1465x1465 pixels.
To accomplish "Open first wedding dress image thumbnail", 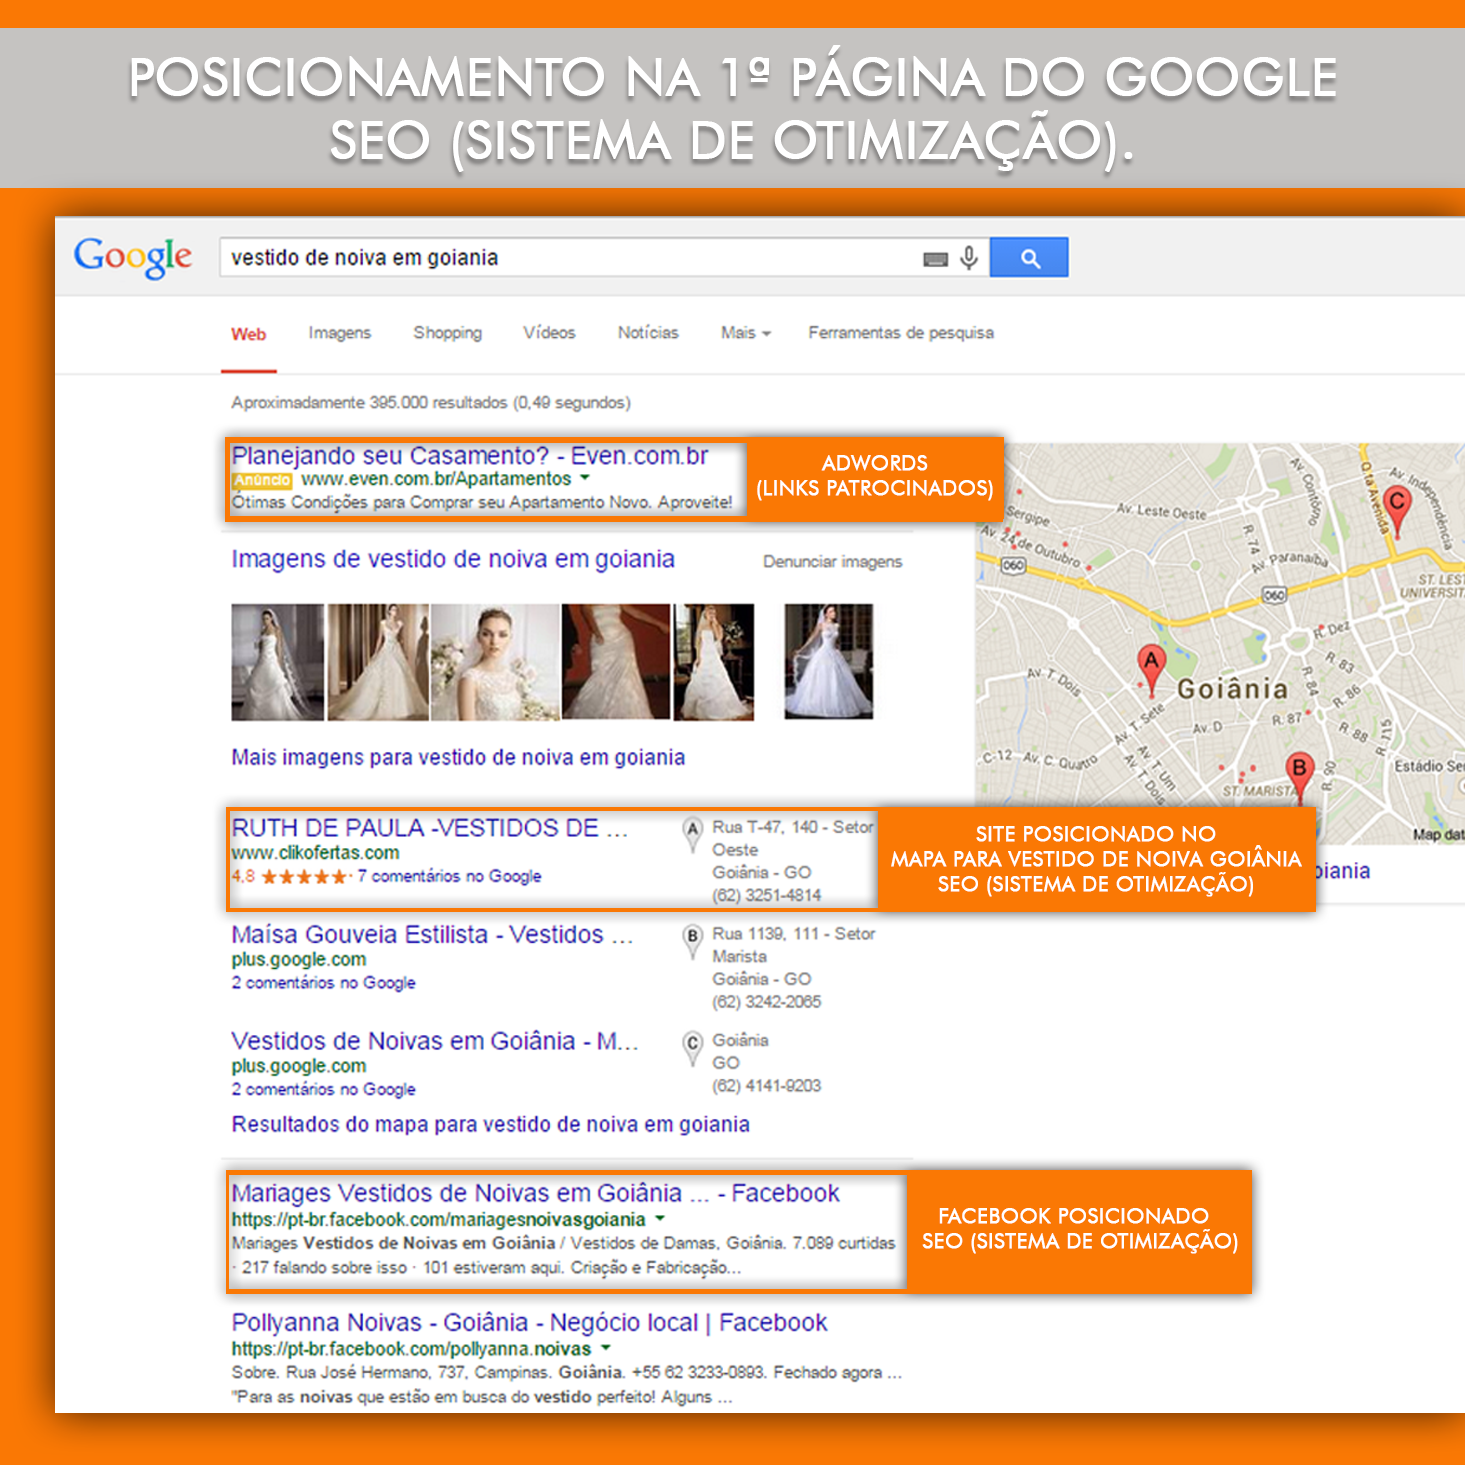I will point(278,662).
